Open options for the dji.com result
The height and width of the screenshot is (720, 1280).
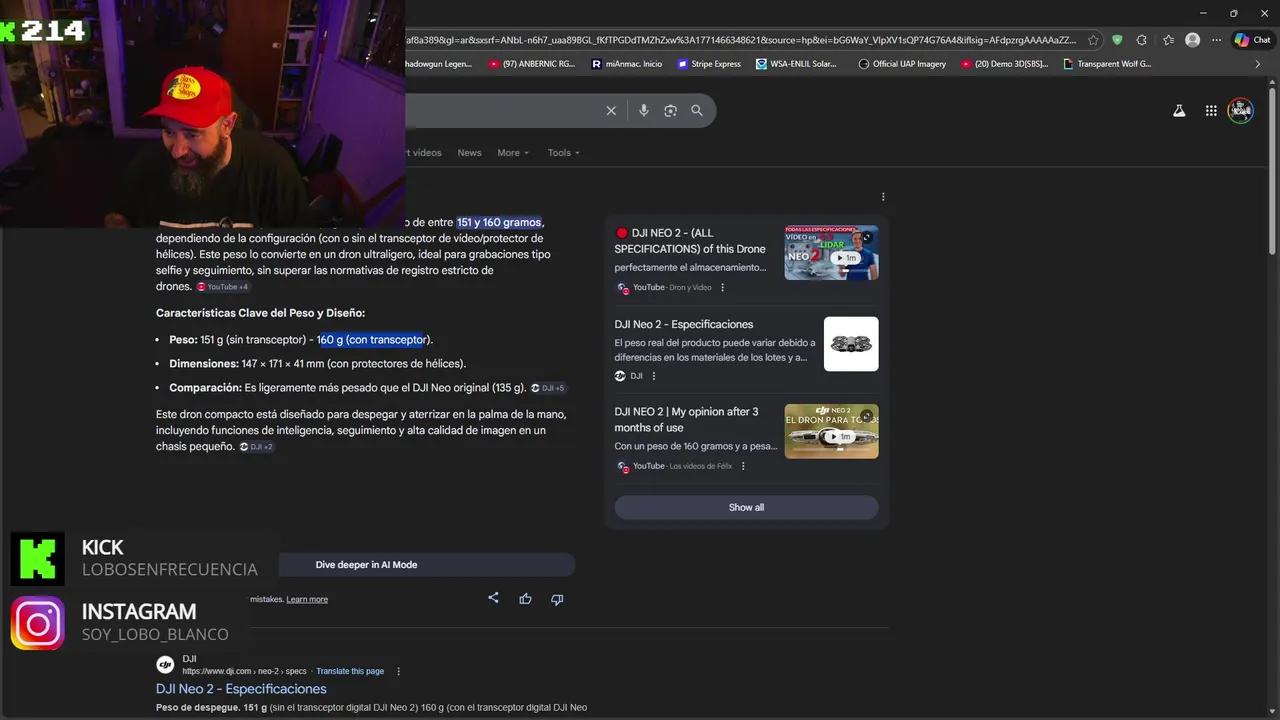[x=398, y=672]
